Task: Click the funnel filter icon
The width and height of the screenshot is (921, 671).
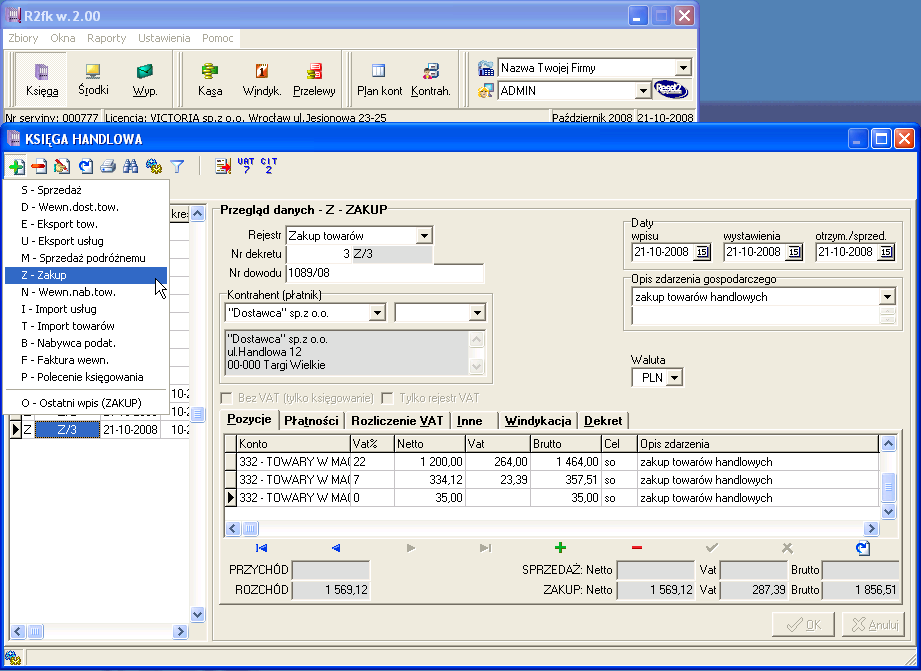Action: [x=177, y=167]
